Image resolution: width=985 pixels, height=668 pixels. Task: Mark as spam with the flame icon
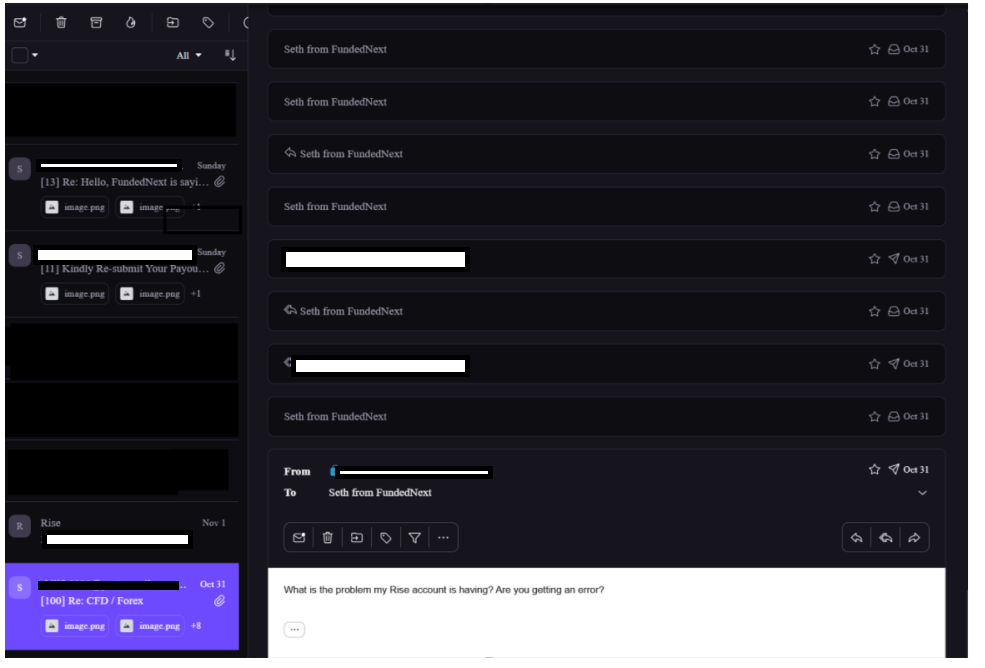coord(130,22)
